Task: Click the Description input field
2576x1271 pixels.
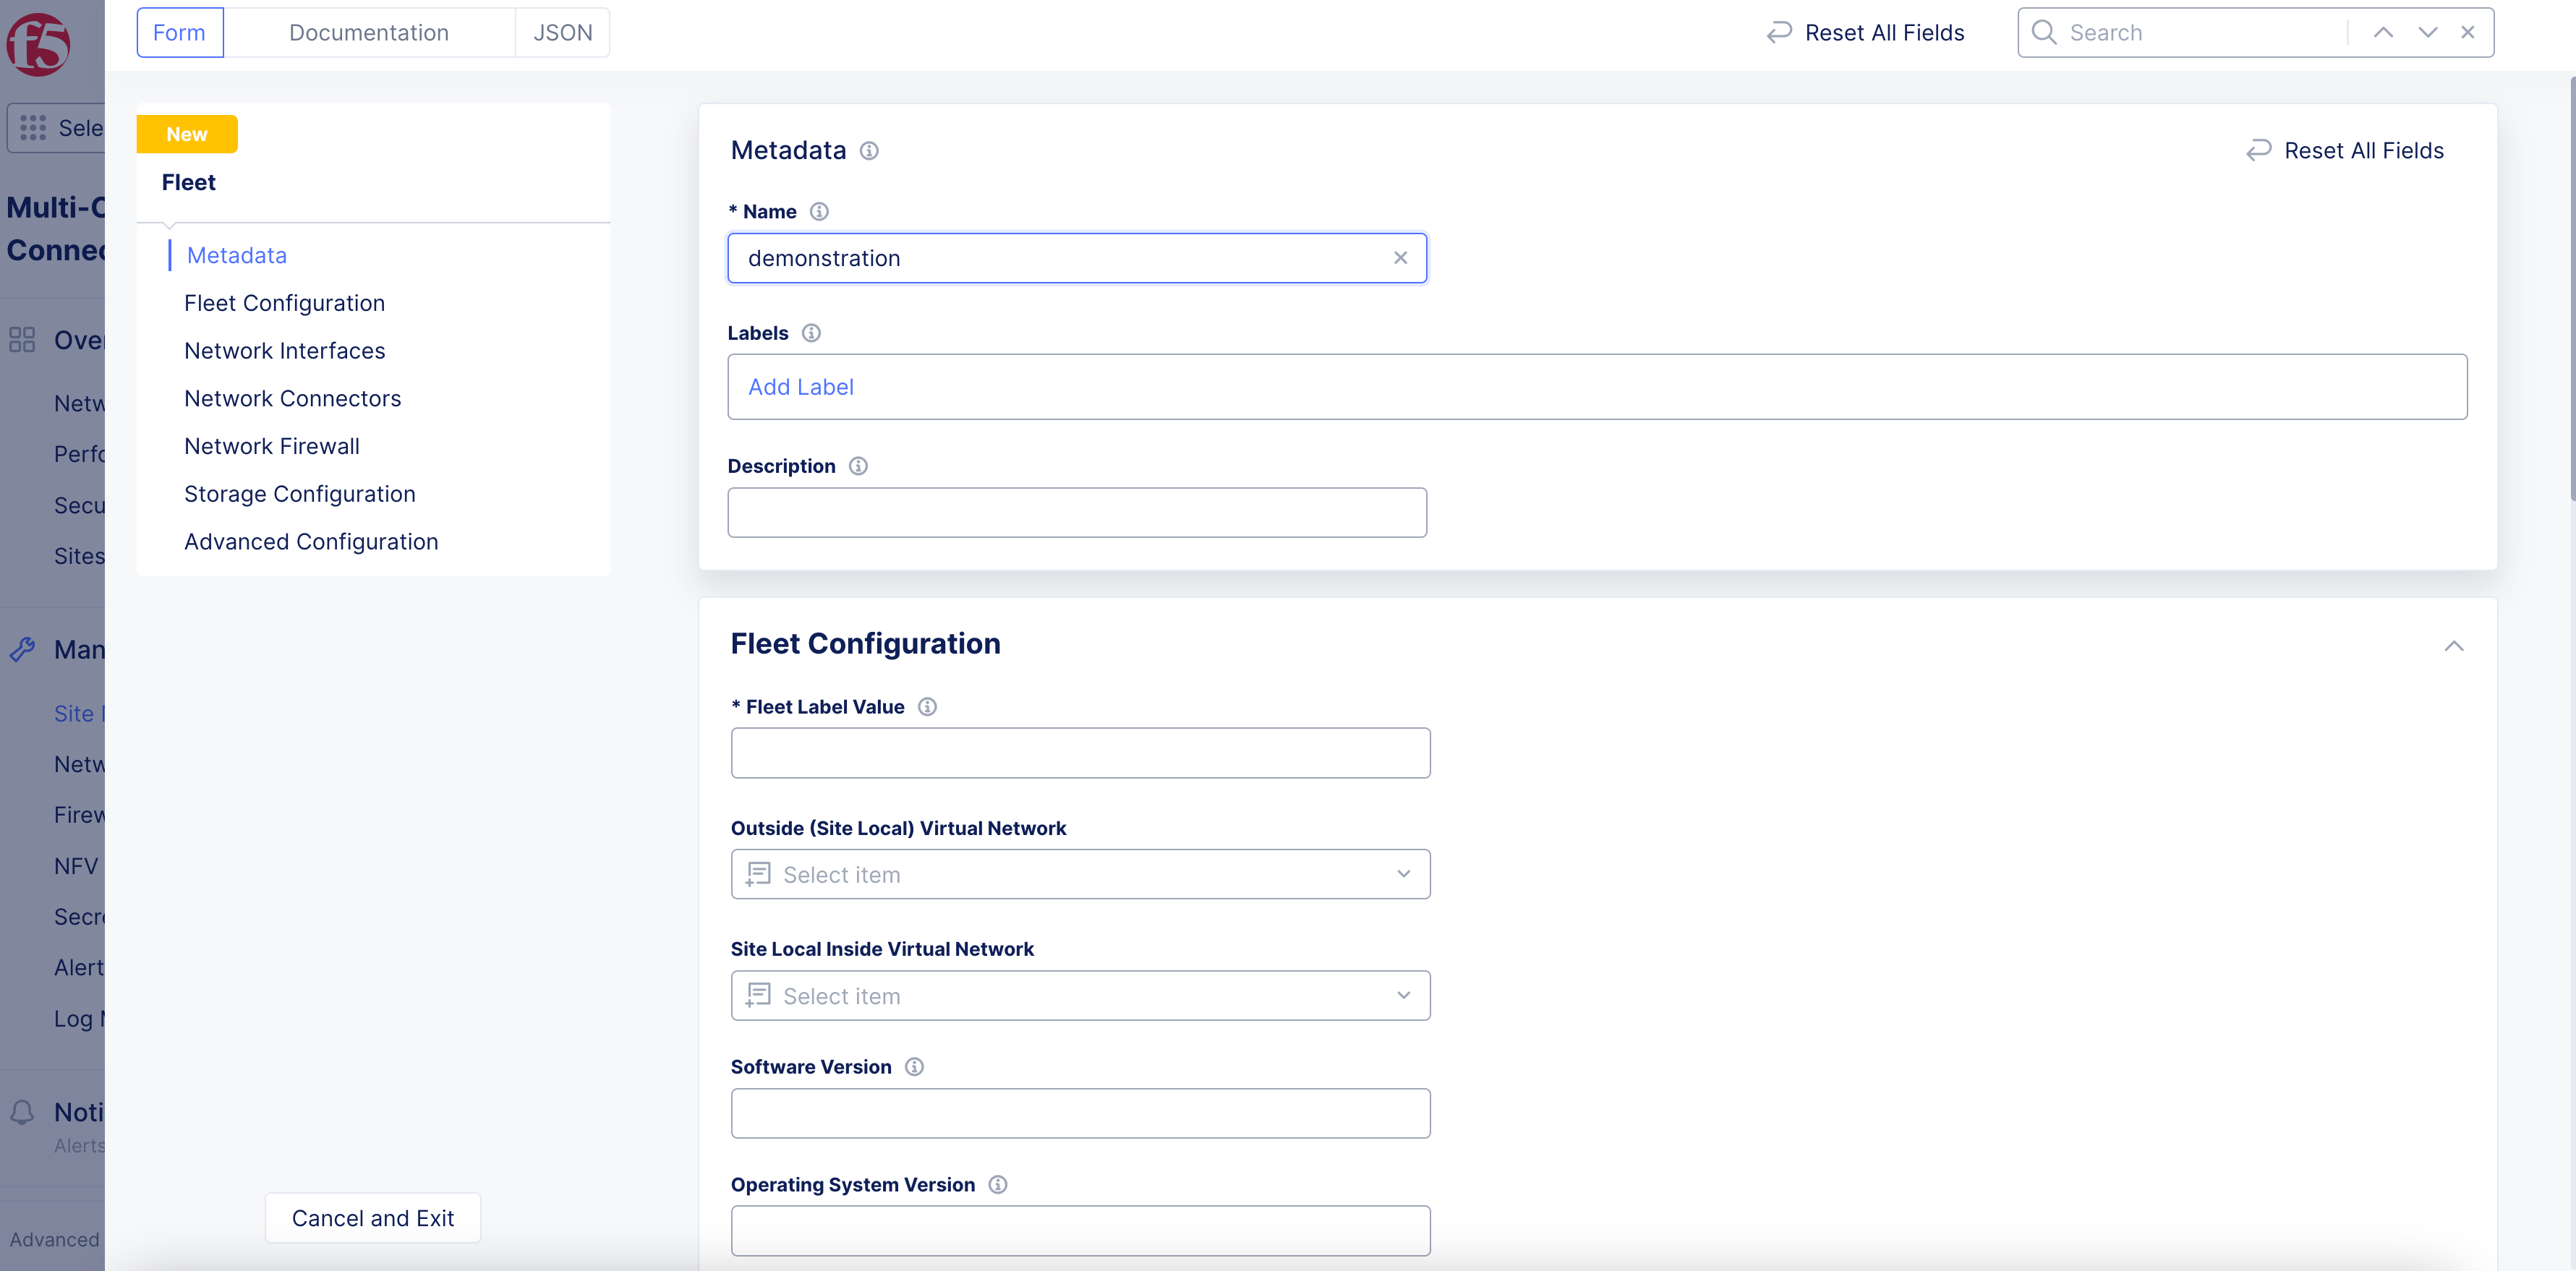Action: point(1077,512)
